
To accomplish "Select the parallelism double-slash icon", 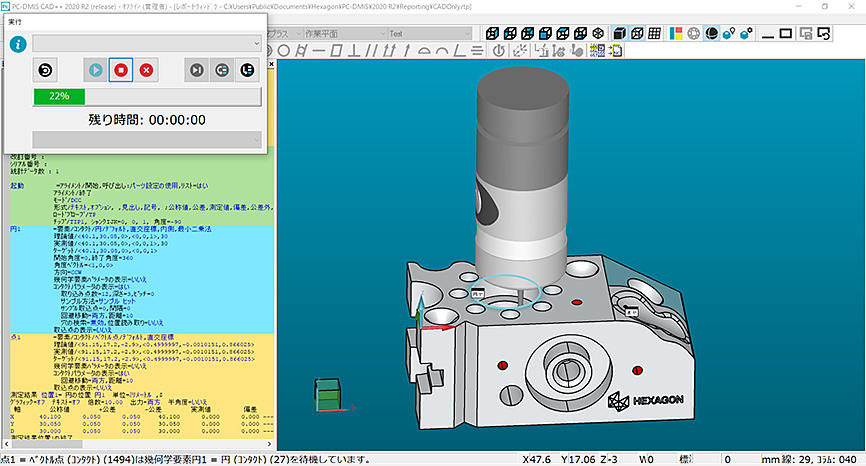I will (372, 51).
